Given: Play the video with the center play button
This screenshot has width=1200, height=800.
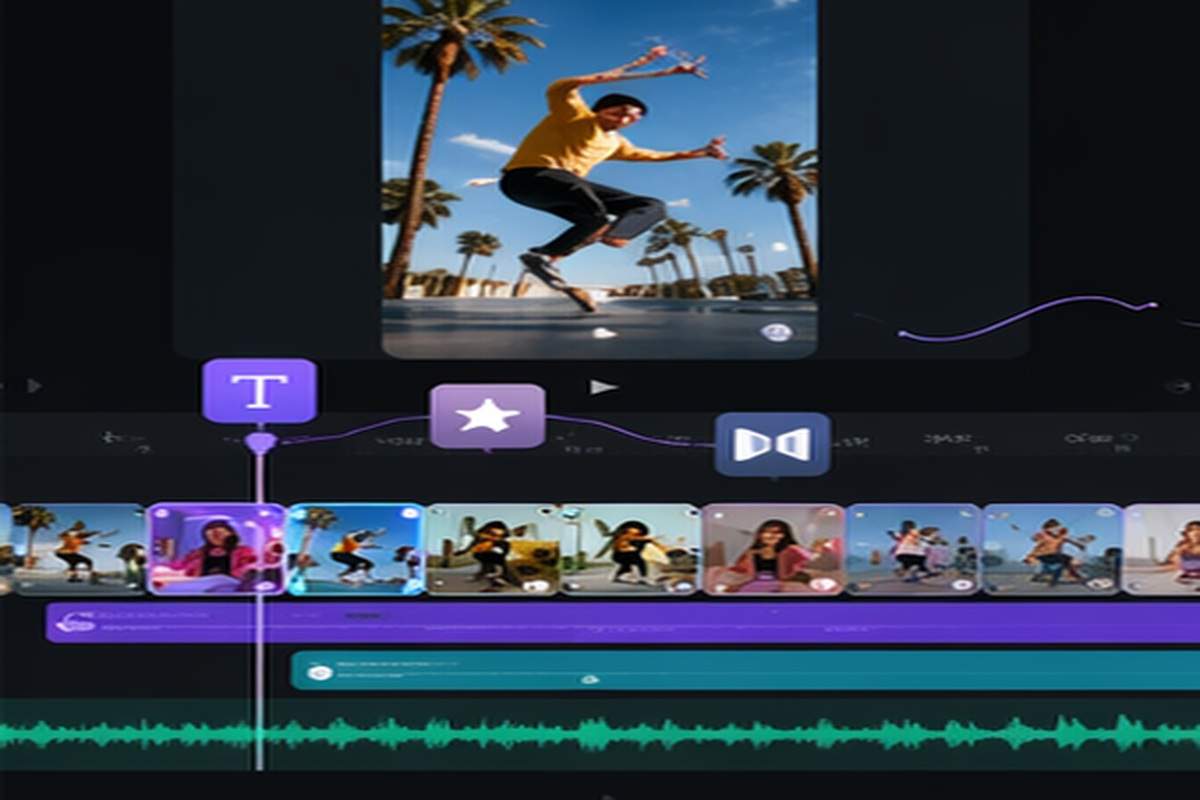Looking at the screenshot, I should click(x=602, y=386).
